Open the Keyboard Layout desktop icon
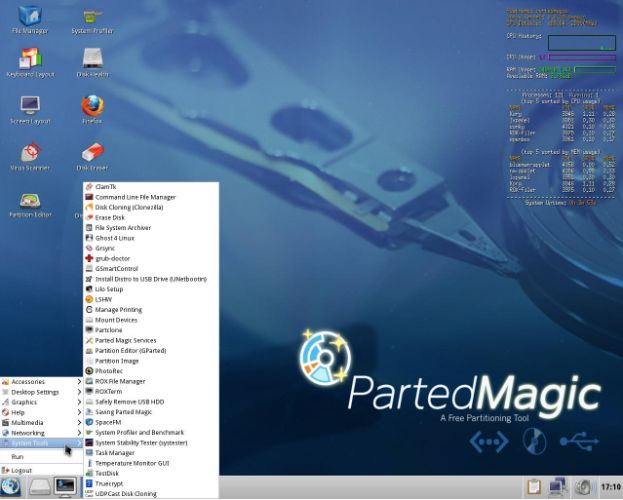Screen dimensions: 623x500 (30, 63)
